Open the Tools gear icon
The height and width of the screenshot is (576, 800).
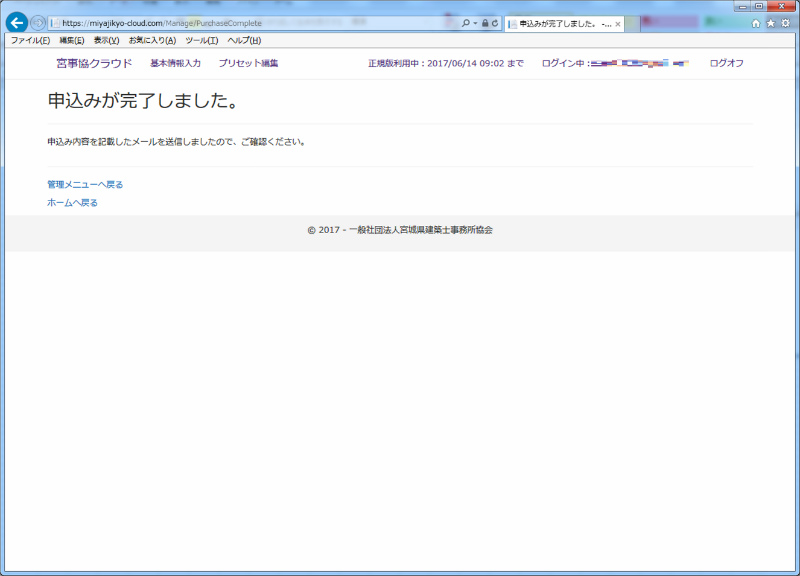click(785, 23)
